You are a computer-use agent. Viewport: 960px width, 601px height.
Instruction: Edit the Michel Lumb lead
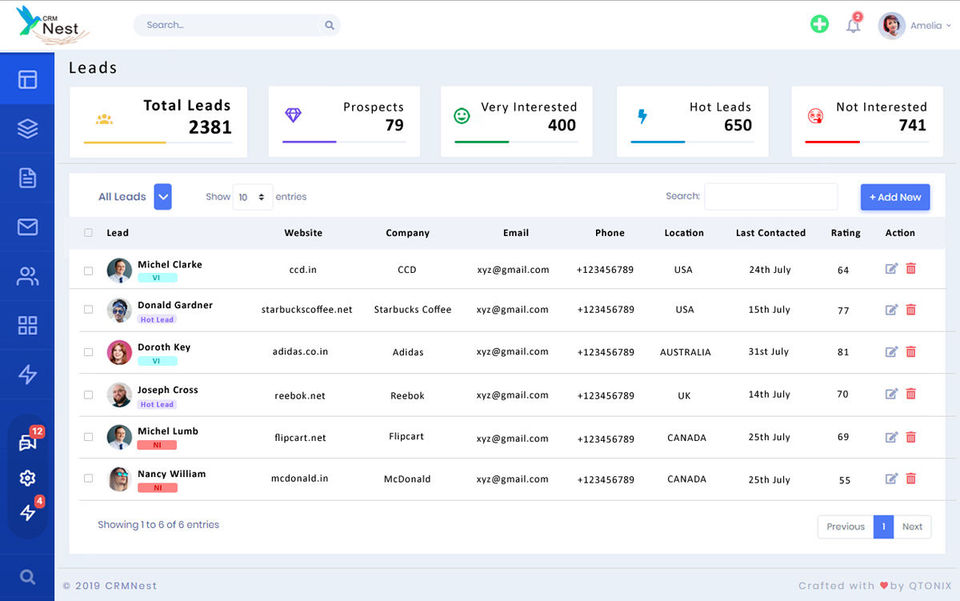[891, 437]
